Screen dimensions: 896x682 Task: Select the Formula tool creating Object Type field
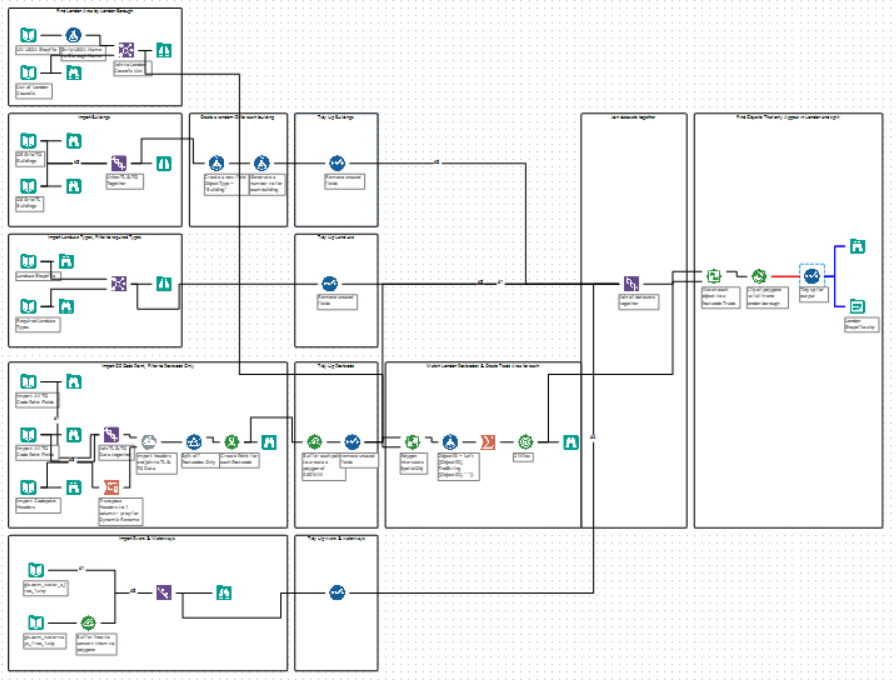(x=217, y=163)
